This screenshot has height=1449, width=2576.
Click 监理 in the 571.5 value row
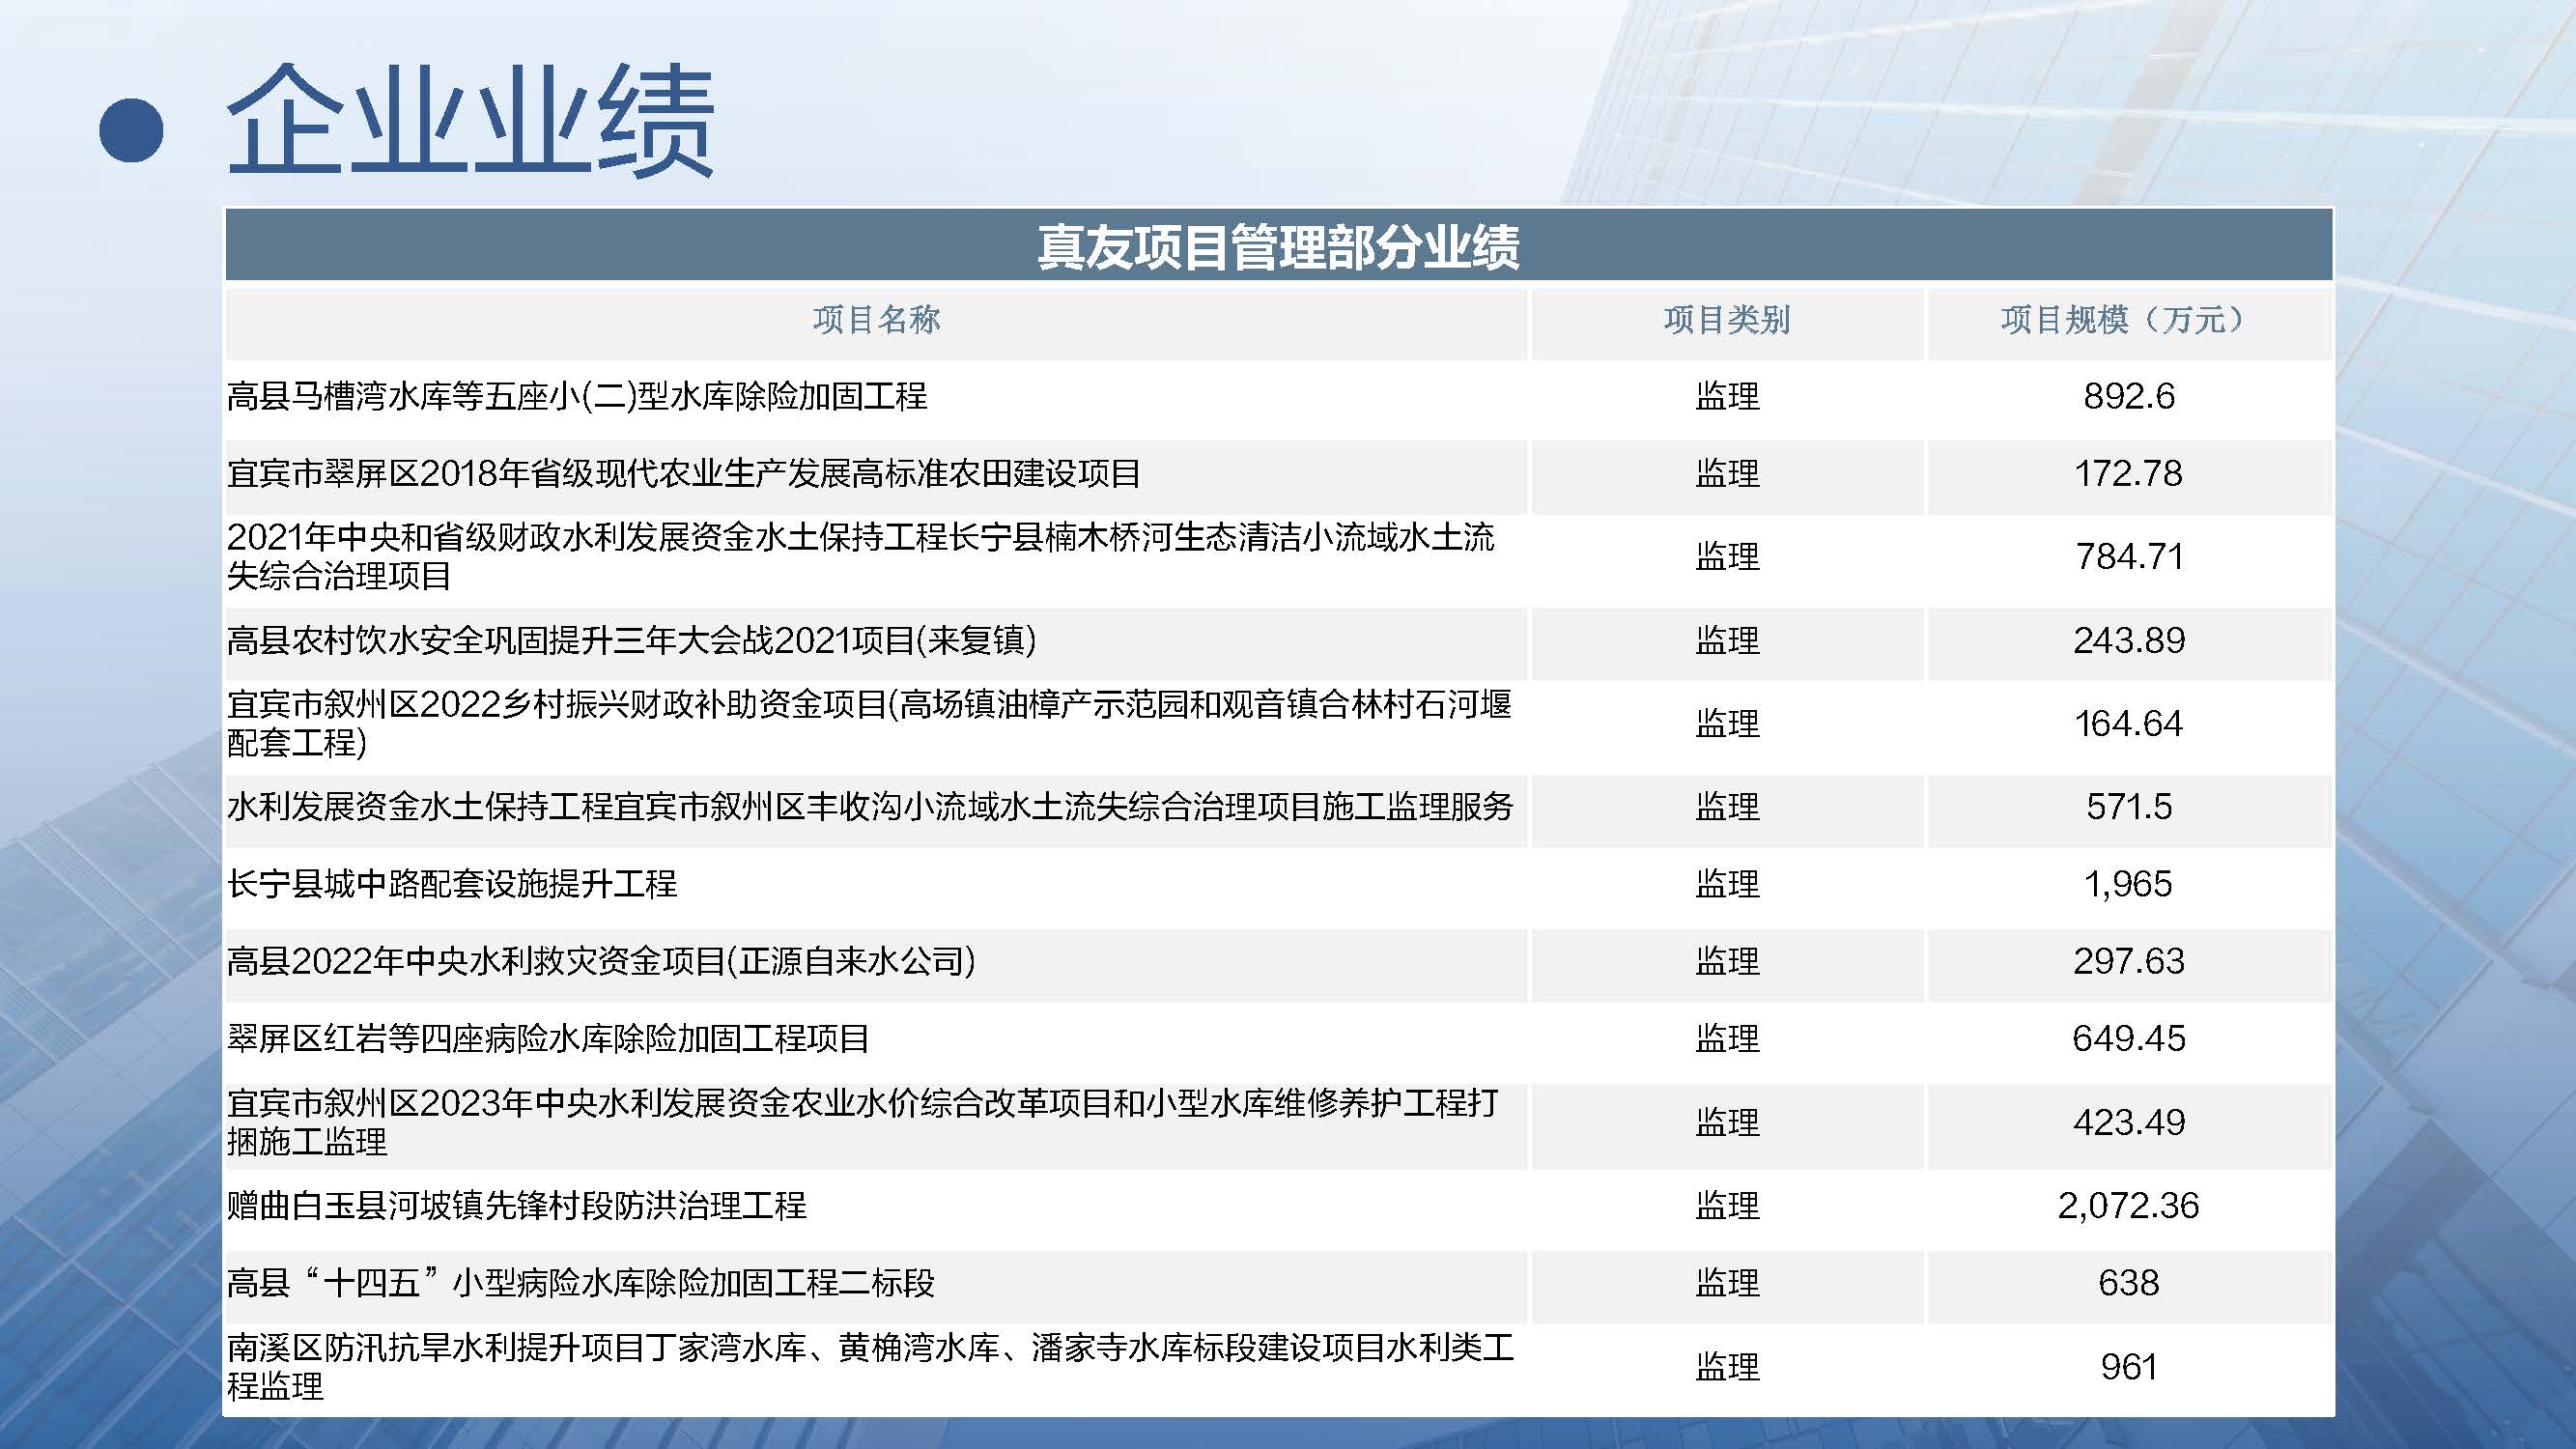point(1727,807)
